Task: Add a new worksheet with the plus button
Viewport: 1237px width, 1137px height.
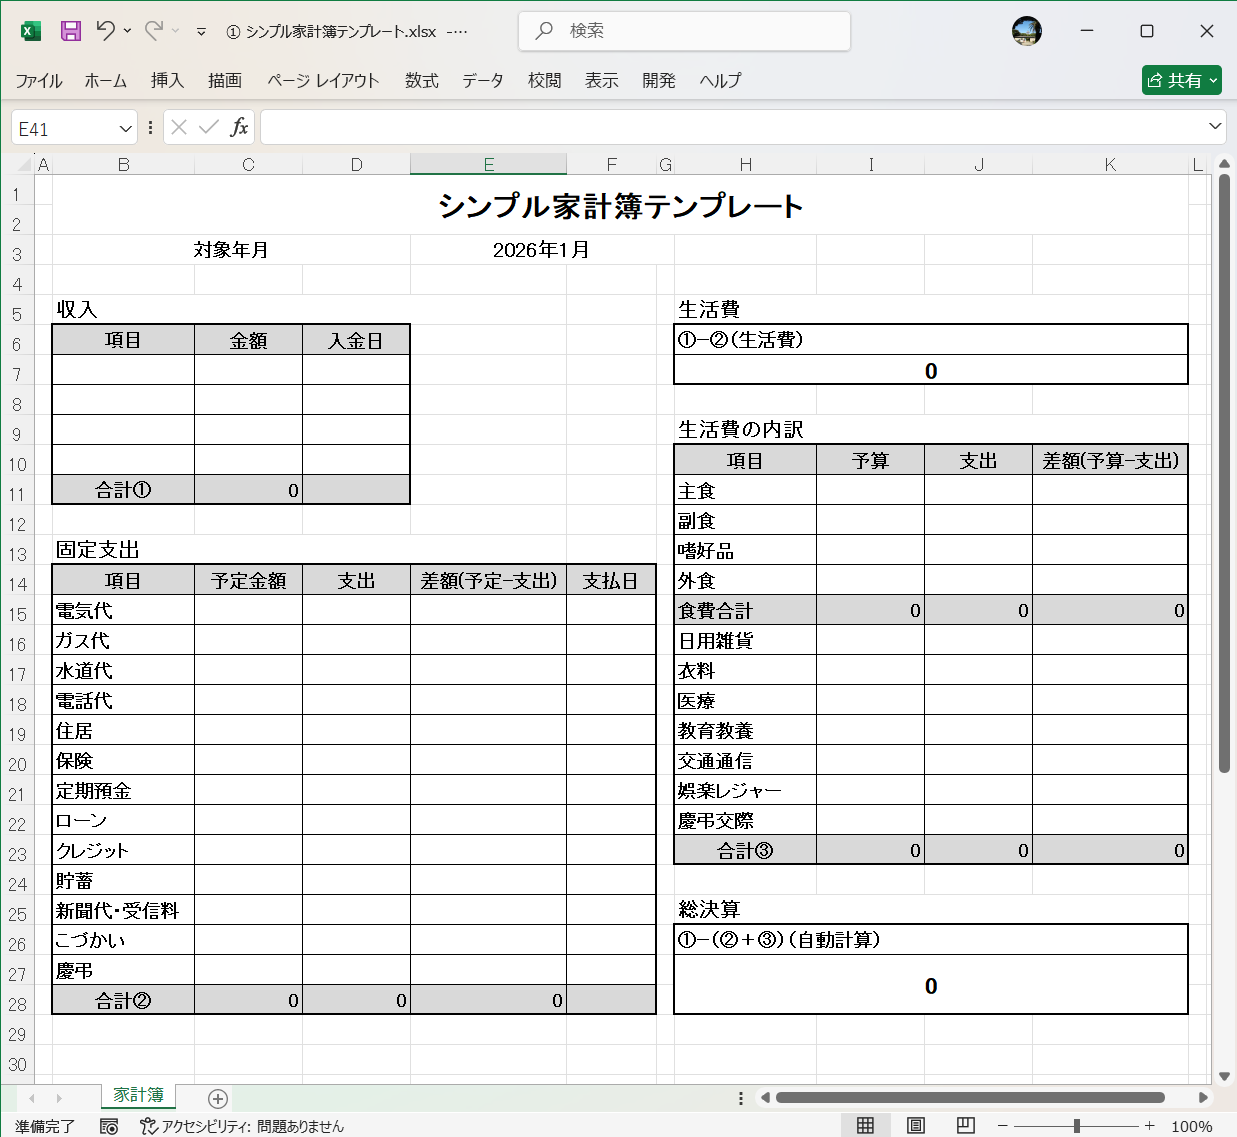Action: (x=216, y=1098)
